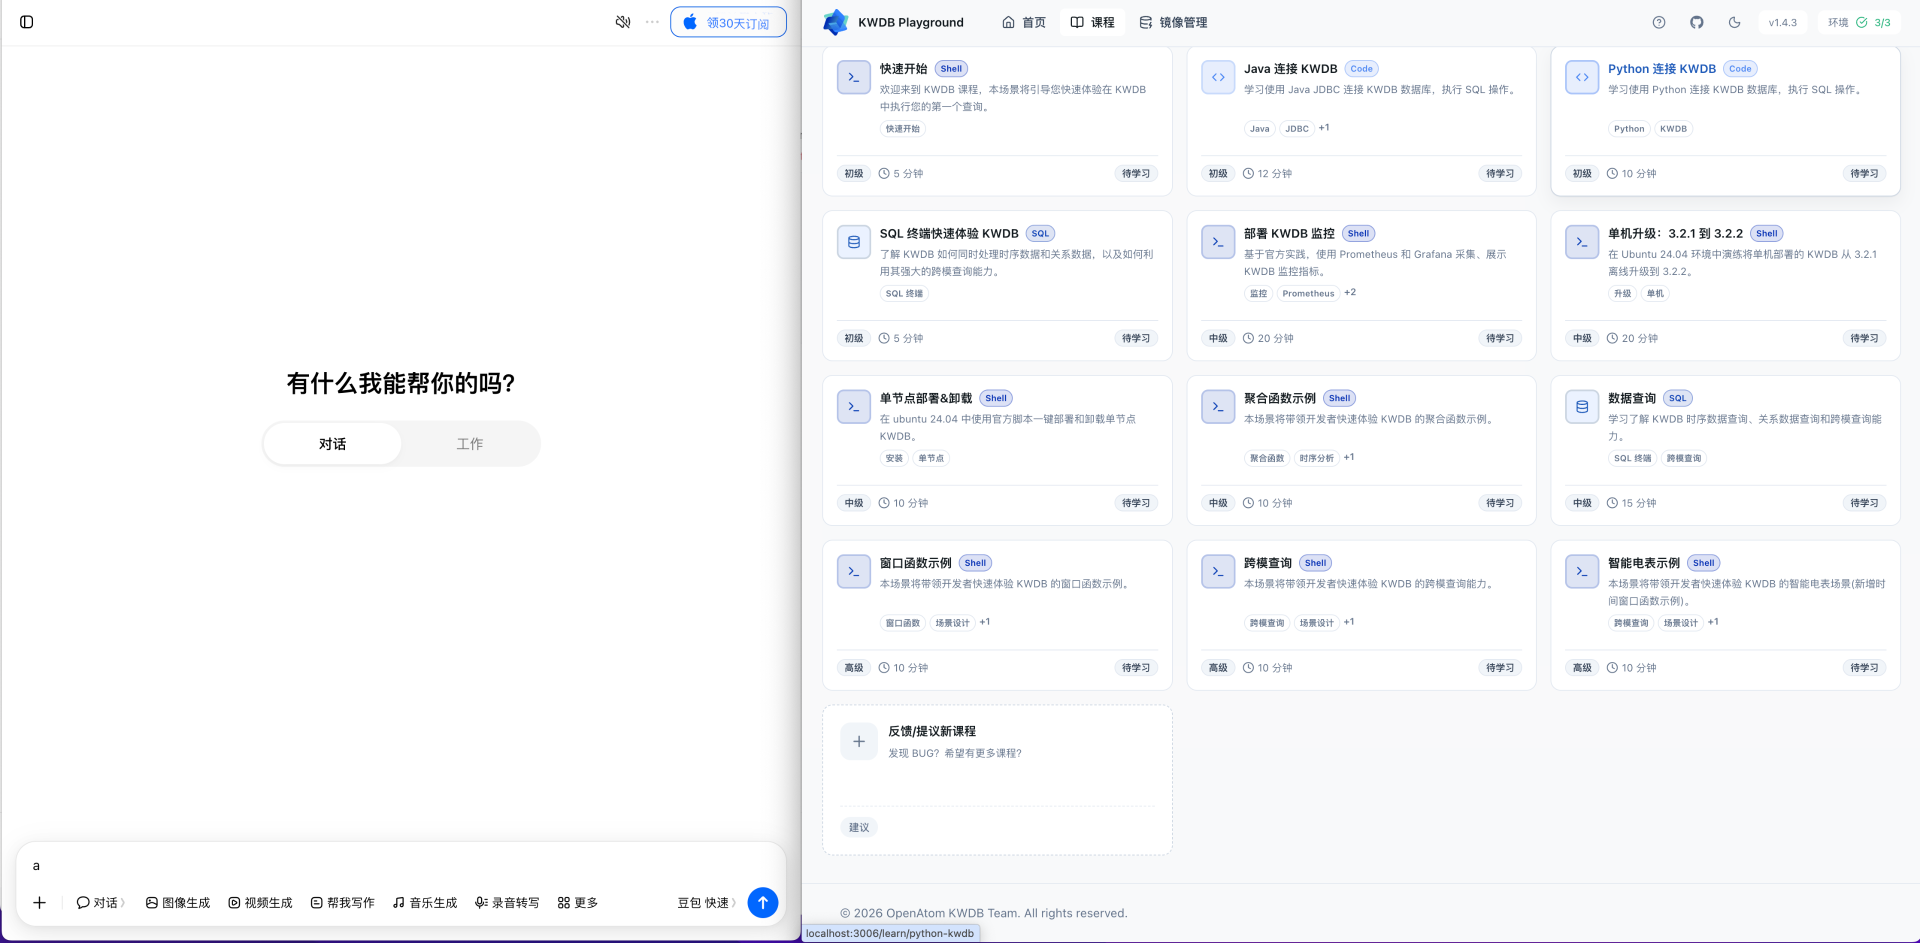Expand the 豆包 快速 model selector
The image size is (1920, 943).
706,903
